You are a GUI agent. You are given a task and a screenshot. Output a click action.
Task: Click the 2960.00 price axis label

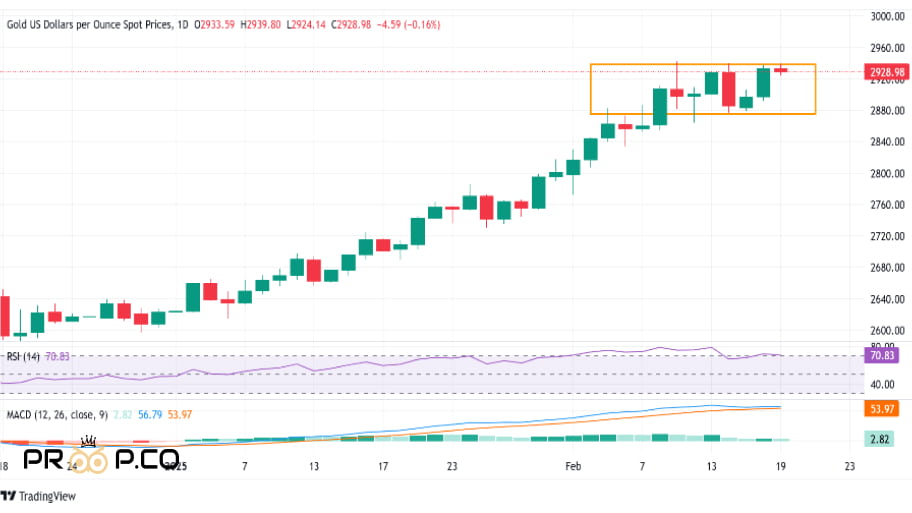(887, 48)
